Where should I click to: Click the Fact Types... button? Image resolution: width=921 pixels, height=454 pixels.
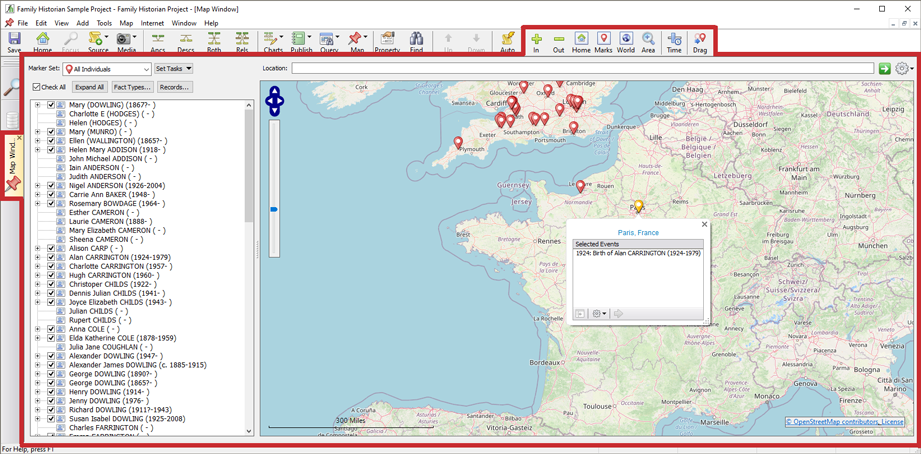[133, 87]
